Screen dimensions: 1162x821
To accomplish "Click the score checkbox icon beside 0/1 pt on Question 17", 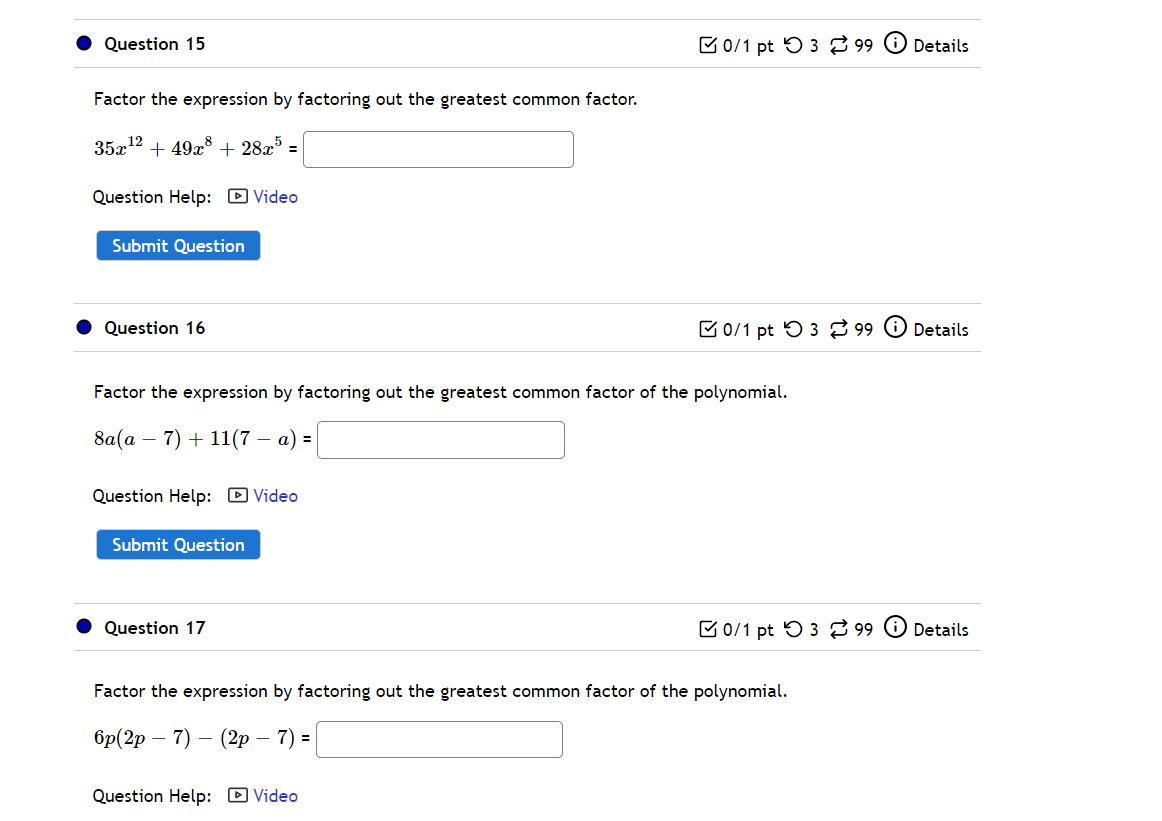I will tap(709, 629).
